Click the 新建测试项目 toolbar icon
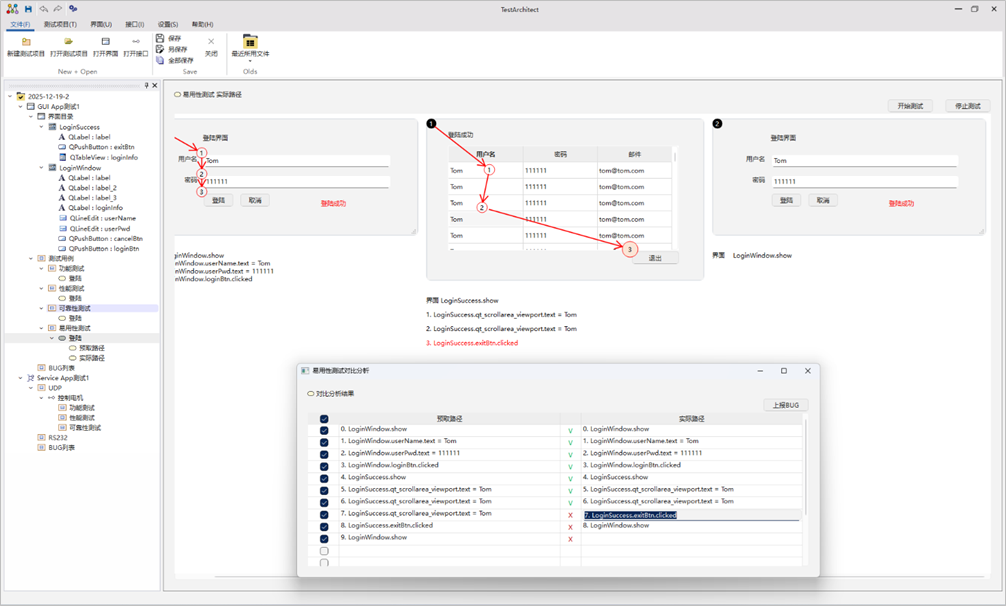1006x606 pixels. click(x=26, y=42)
